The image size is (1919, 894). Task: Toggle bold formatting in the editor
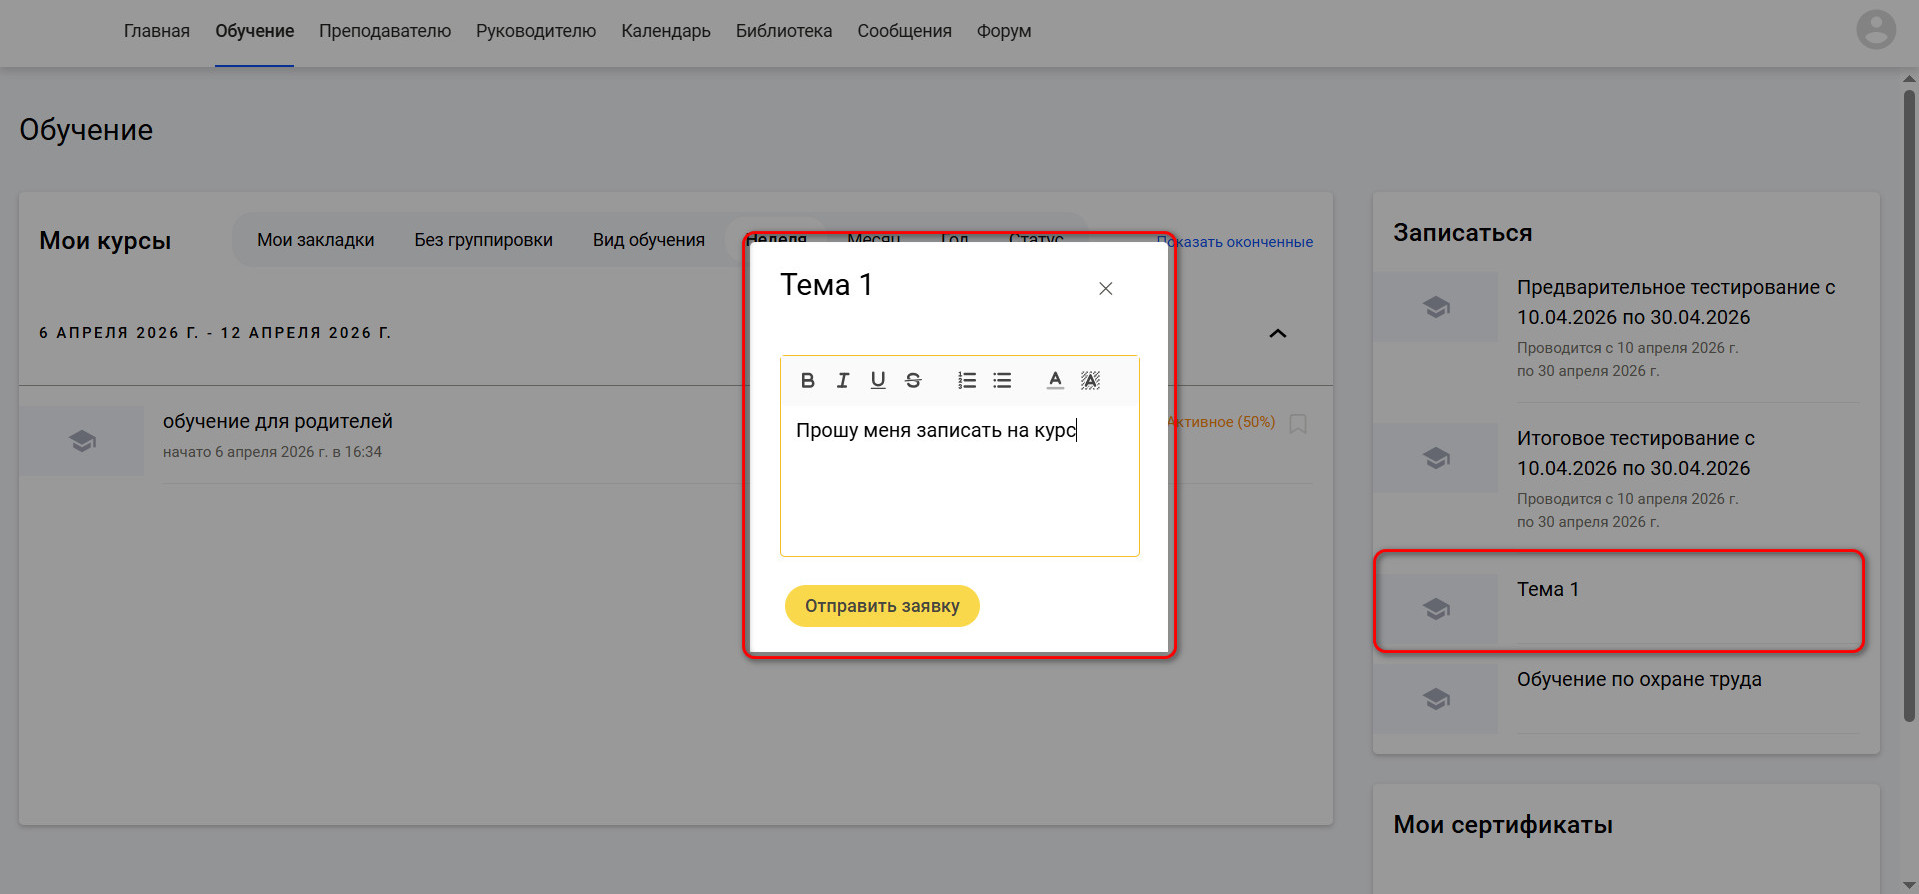click(808, 380)
